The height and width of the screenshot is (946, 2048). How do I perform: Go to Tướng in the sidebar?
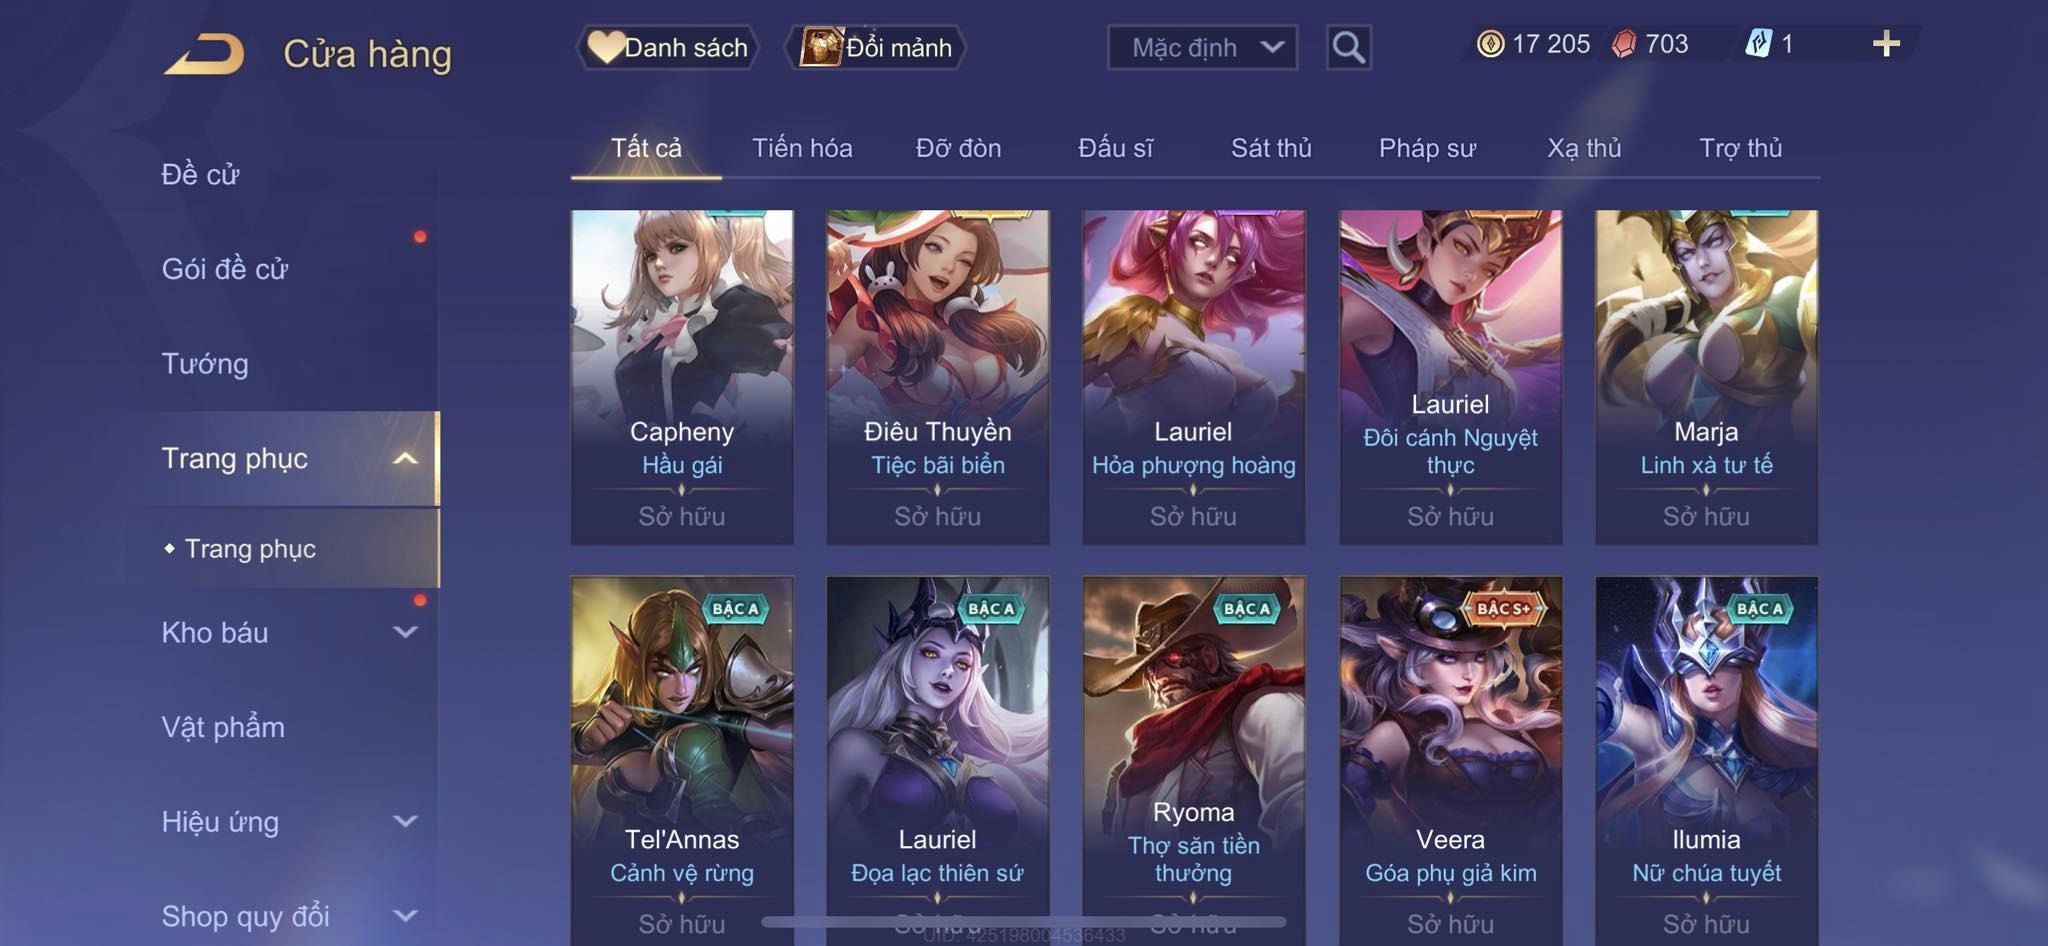pos(205,363)
